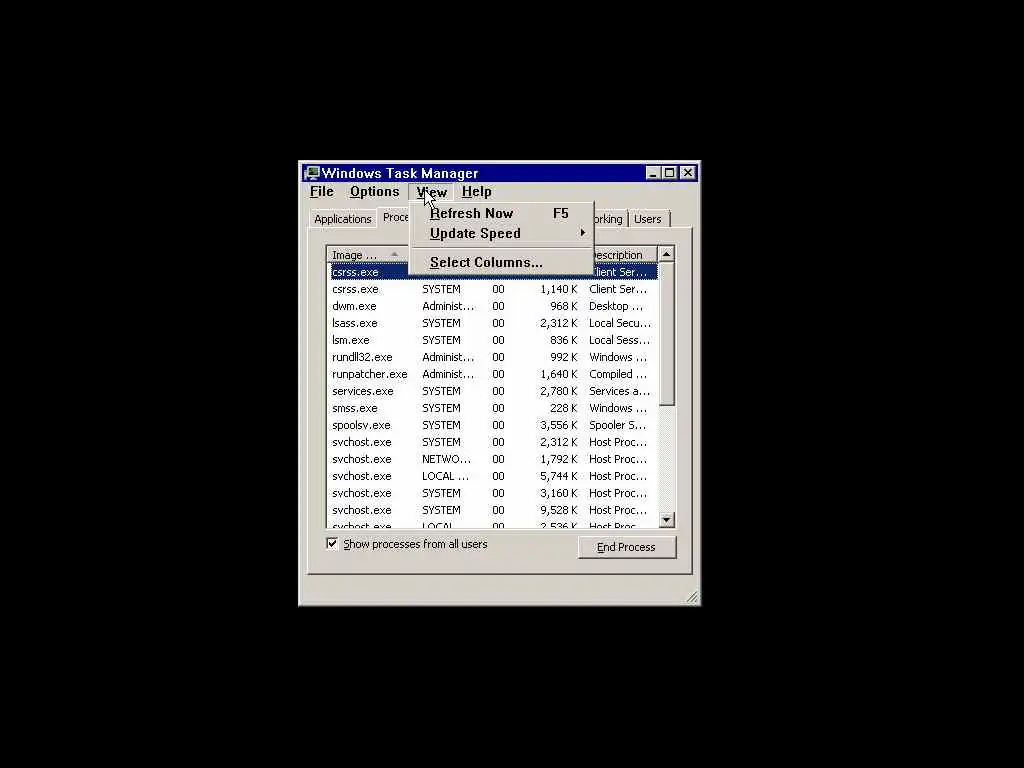The height and width of the screenshot is (768, 1024).
Task: Click the Local Secu... description cell
Action: pos(620,323)
